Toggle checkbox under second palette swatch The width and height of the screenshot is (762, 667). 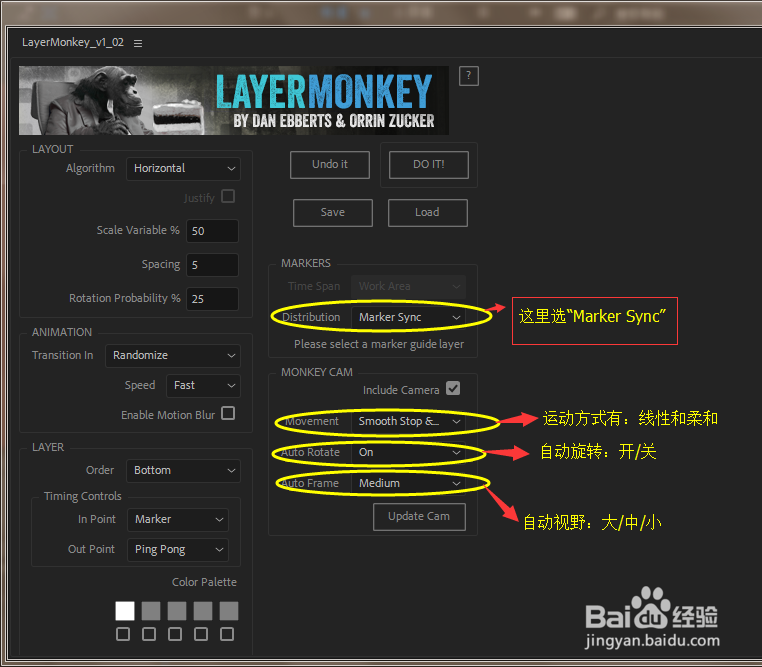(149, 634)
